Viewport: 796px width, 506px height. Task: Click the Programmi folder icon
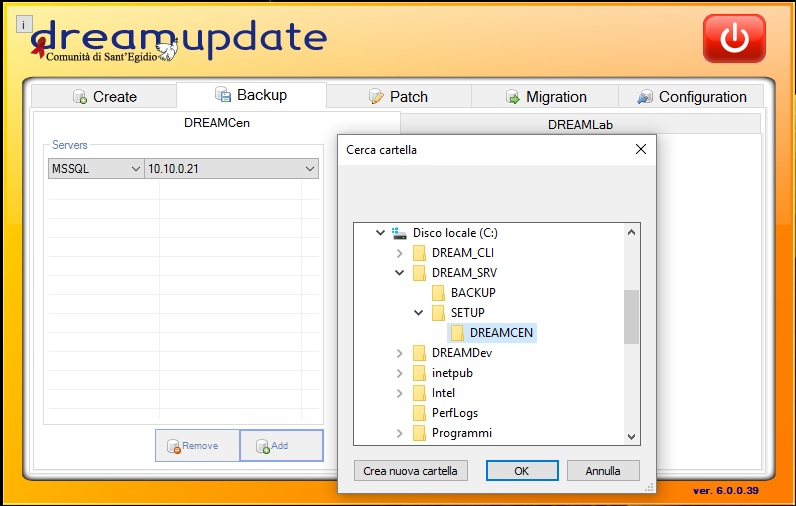coord(419,433)
